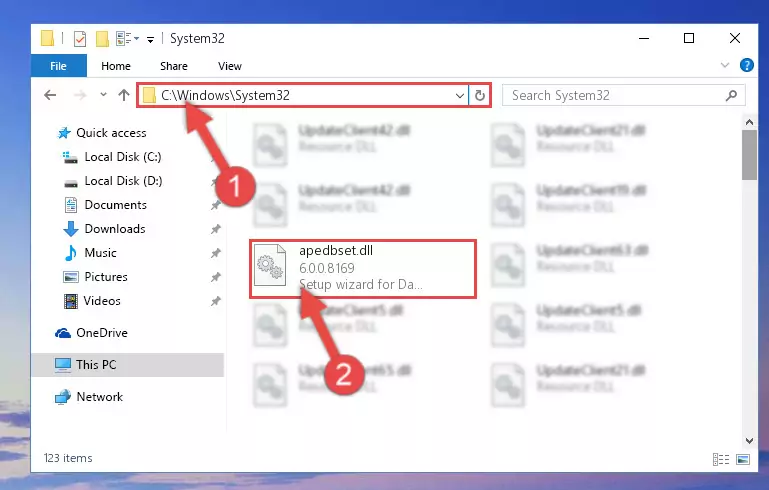Click the vertical scrollbar thumb
Image resolution: width=769 pixels, height=490 pixels.
[x=749, y=155]
